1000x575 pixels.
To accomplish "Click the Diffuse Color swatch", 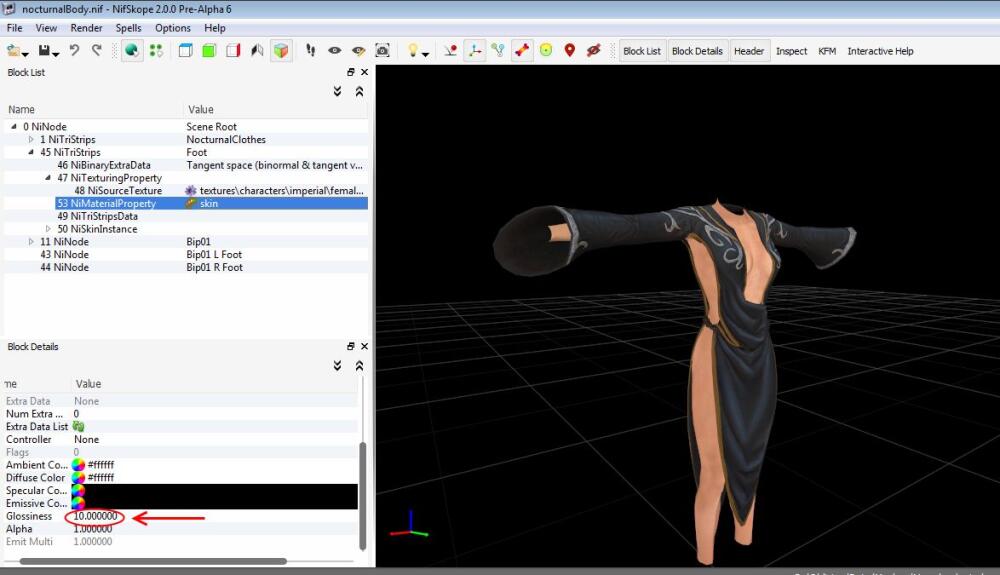I will point(78,477).
